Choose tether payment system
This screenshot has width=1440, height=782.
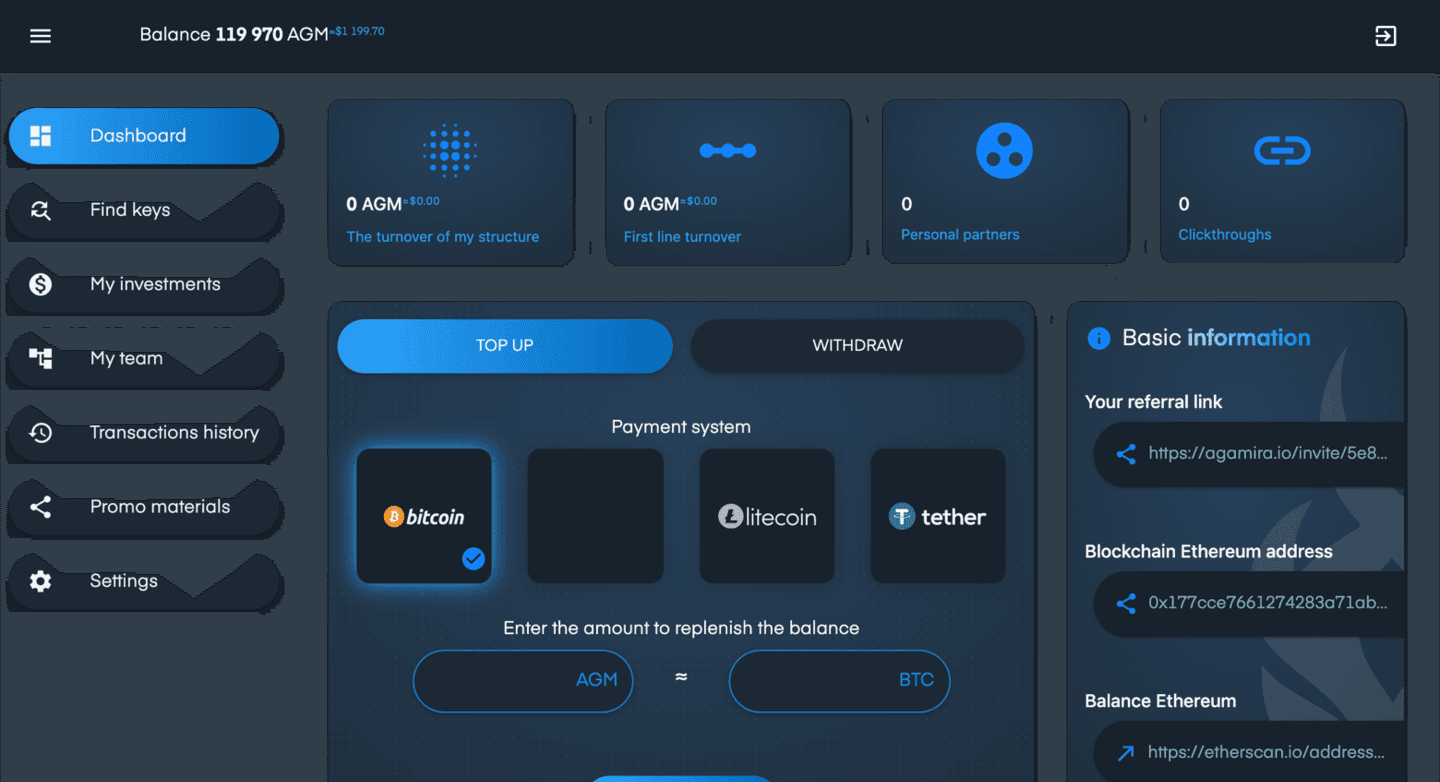[938, 516]
